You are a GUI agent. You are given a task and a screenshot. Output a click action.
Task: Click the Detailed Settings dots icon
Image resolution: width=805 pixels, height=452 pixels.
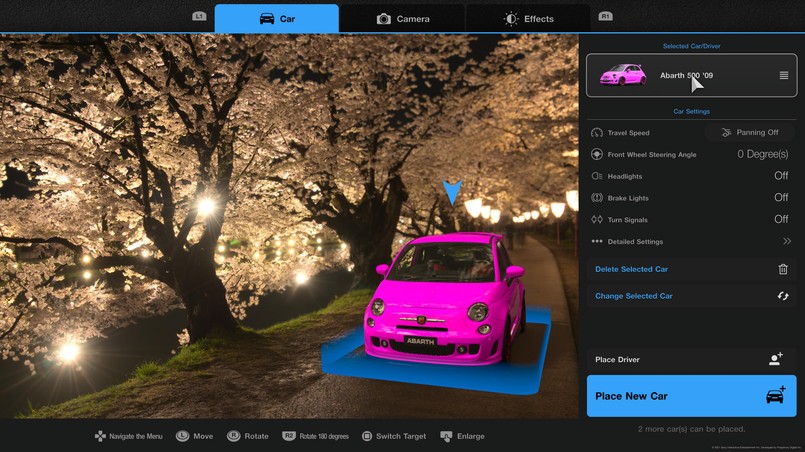click(597, 241)
